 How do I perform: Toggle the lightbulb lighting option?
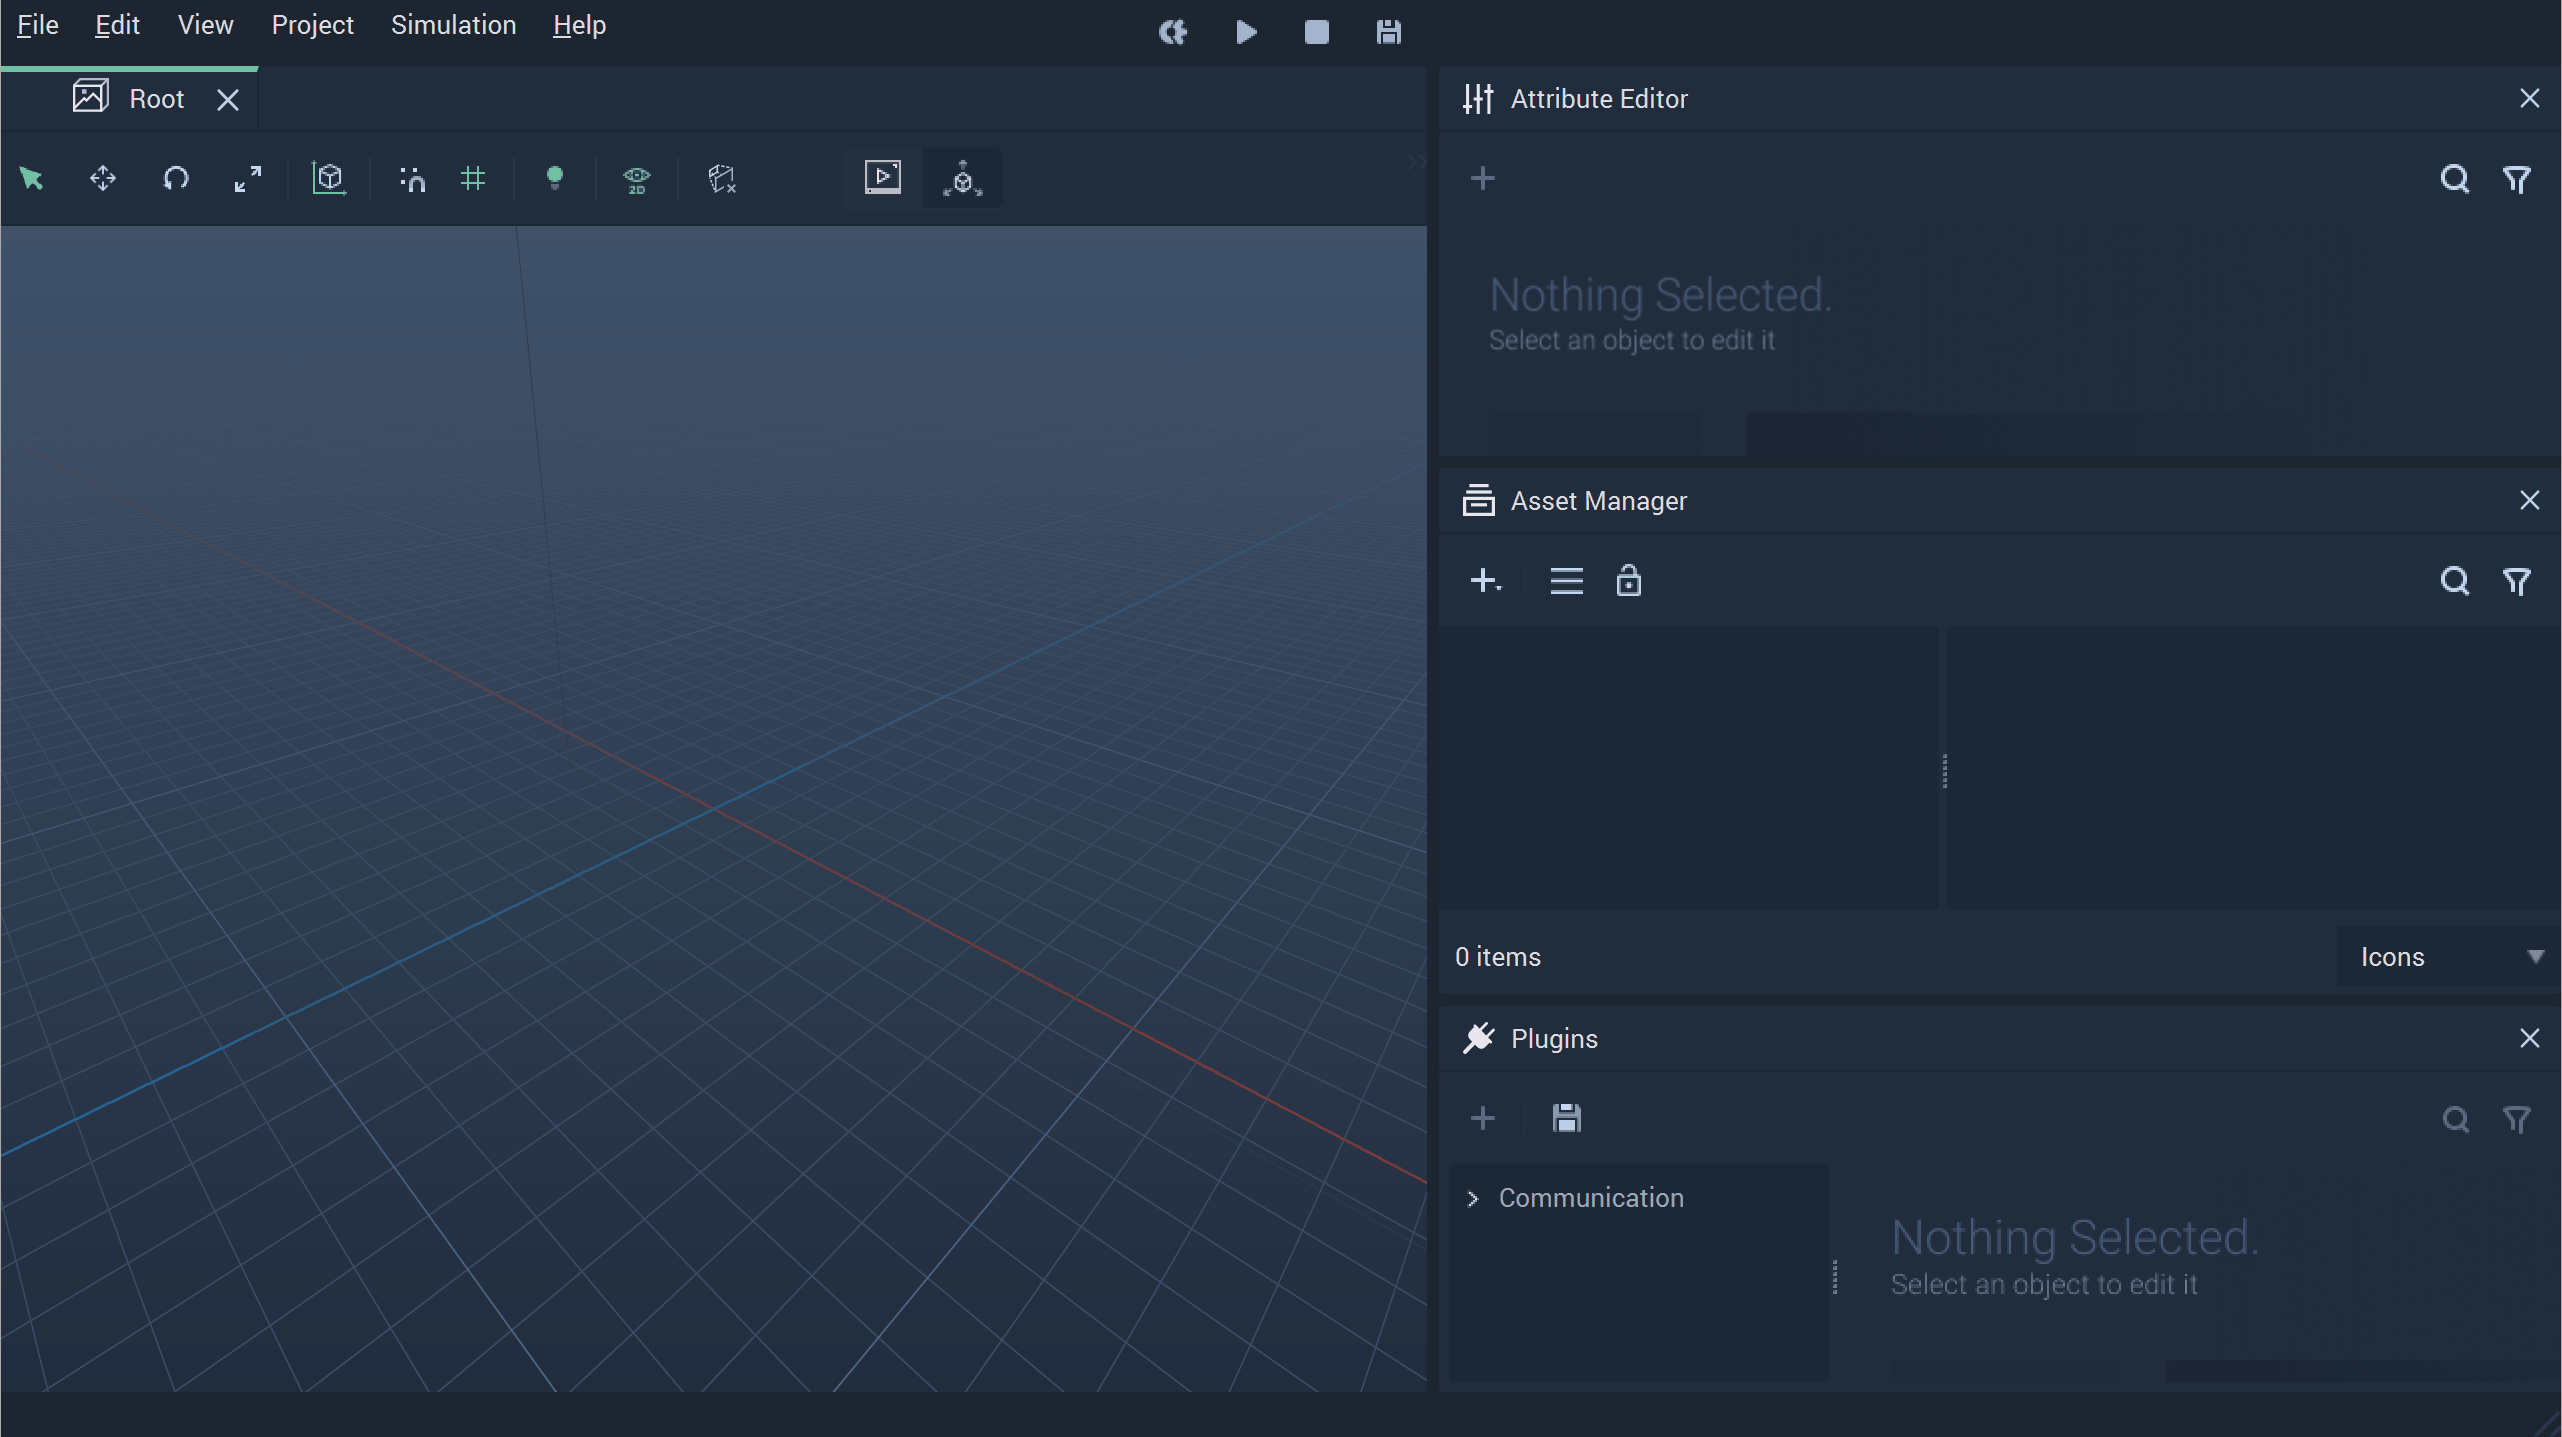pos(555,179)
